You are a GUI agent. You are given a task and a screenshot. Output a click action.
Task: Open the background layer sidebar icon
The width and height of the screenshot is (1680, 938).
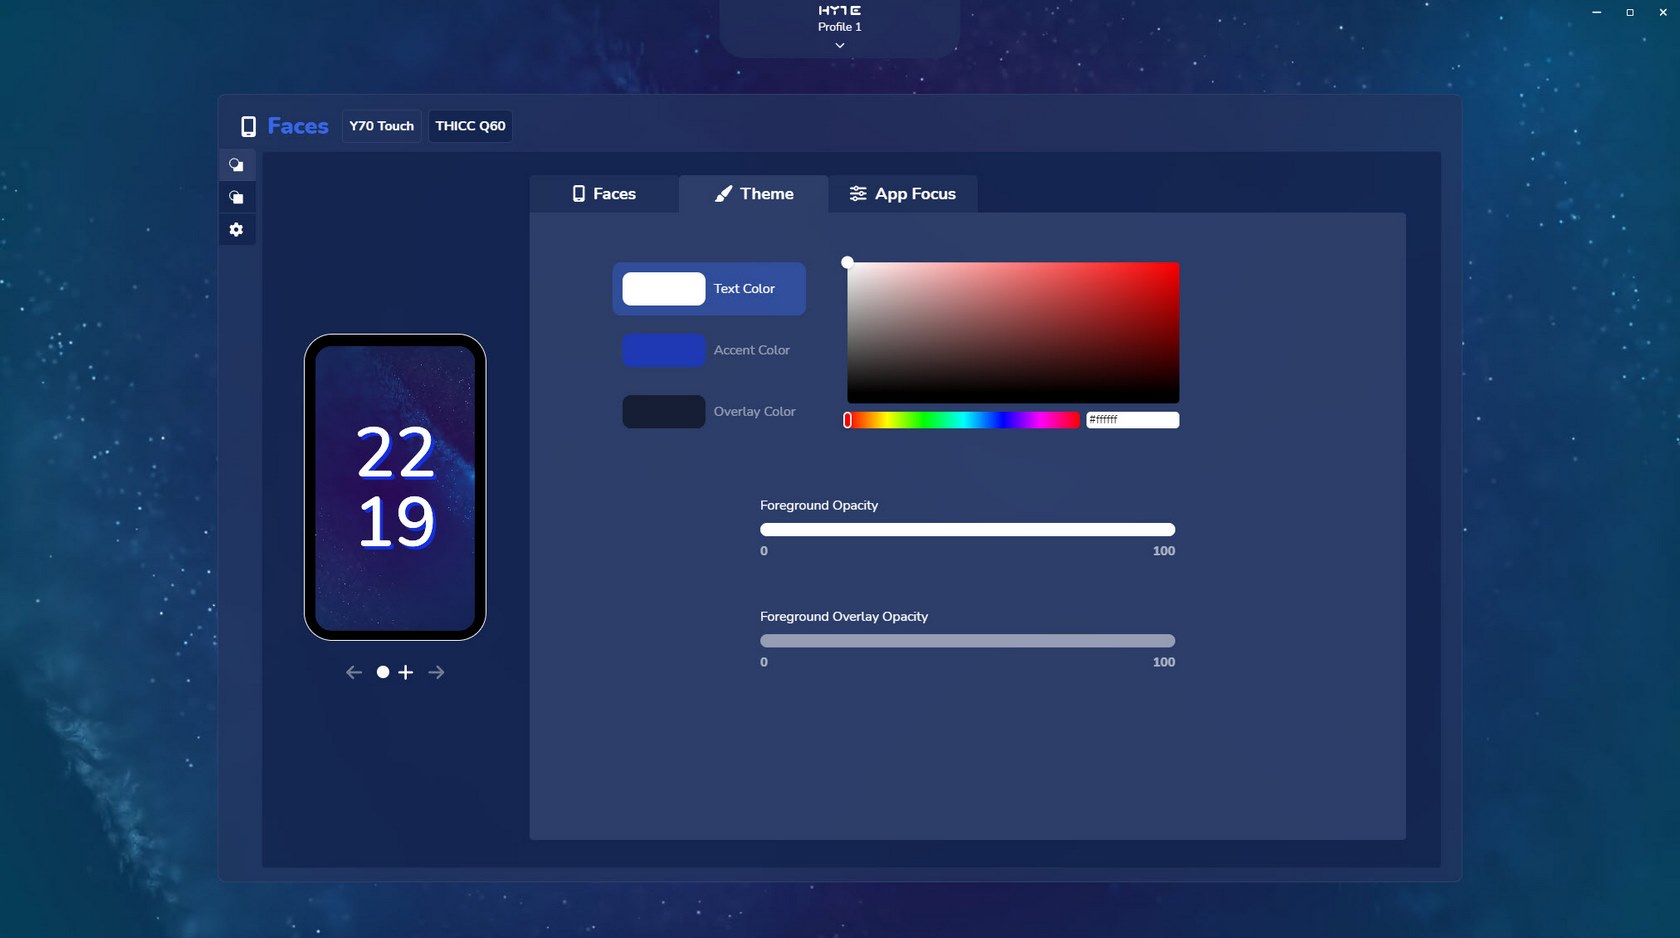coord(236,197)
